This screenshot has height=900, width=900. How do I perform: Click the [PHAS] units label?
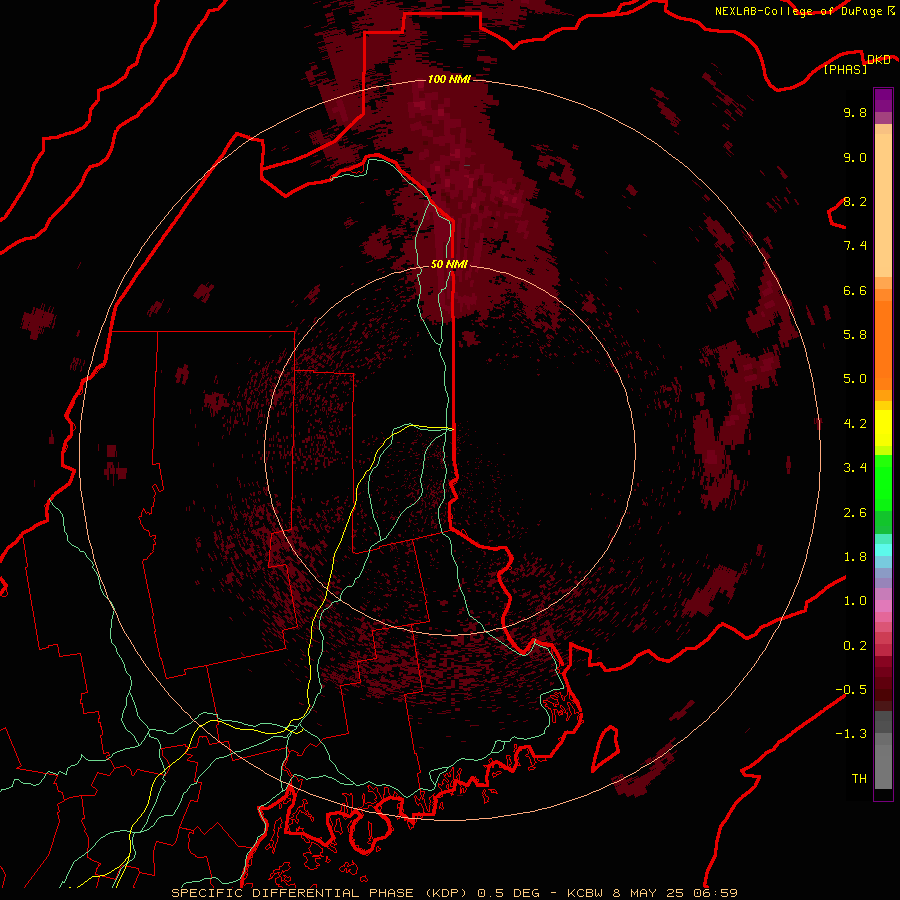(845, 69)
